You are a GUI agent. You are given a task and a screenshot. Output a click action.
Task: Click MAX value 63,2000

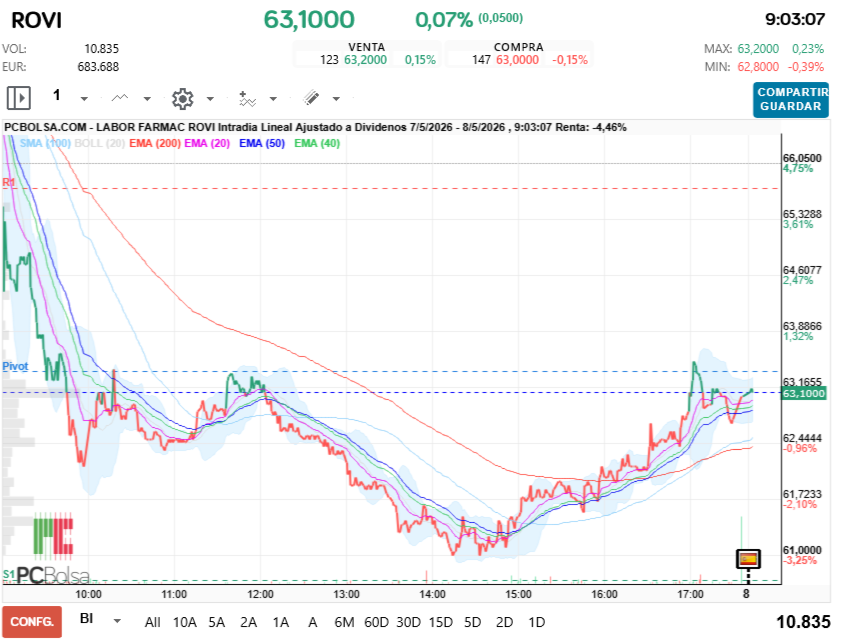[x=758, y=49]
